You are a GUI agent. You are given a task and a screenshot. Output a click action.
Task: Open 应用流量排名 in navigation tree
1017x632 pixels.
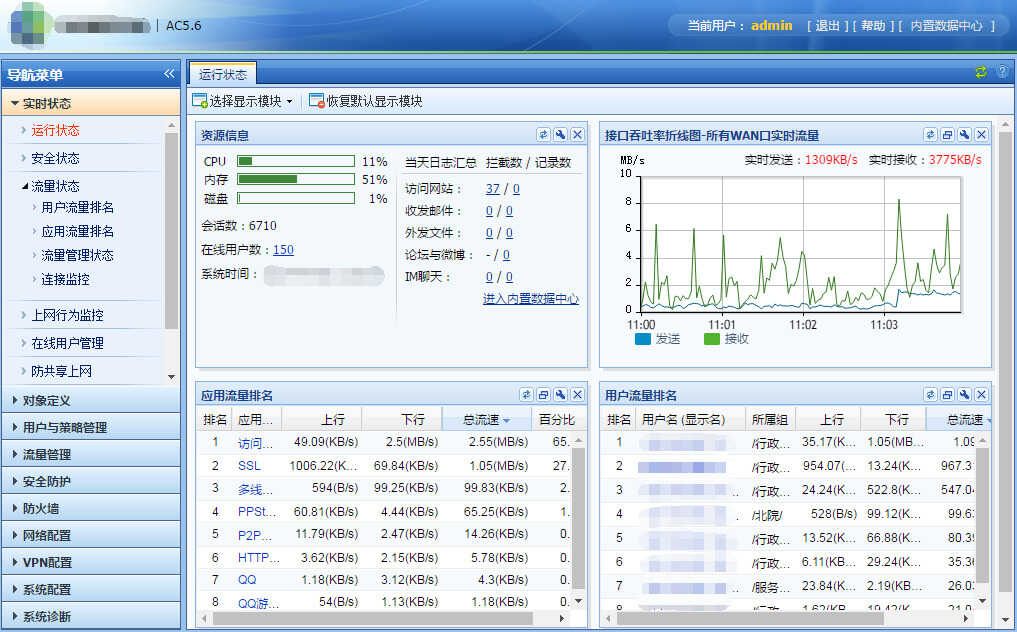[78, 232]
